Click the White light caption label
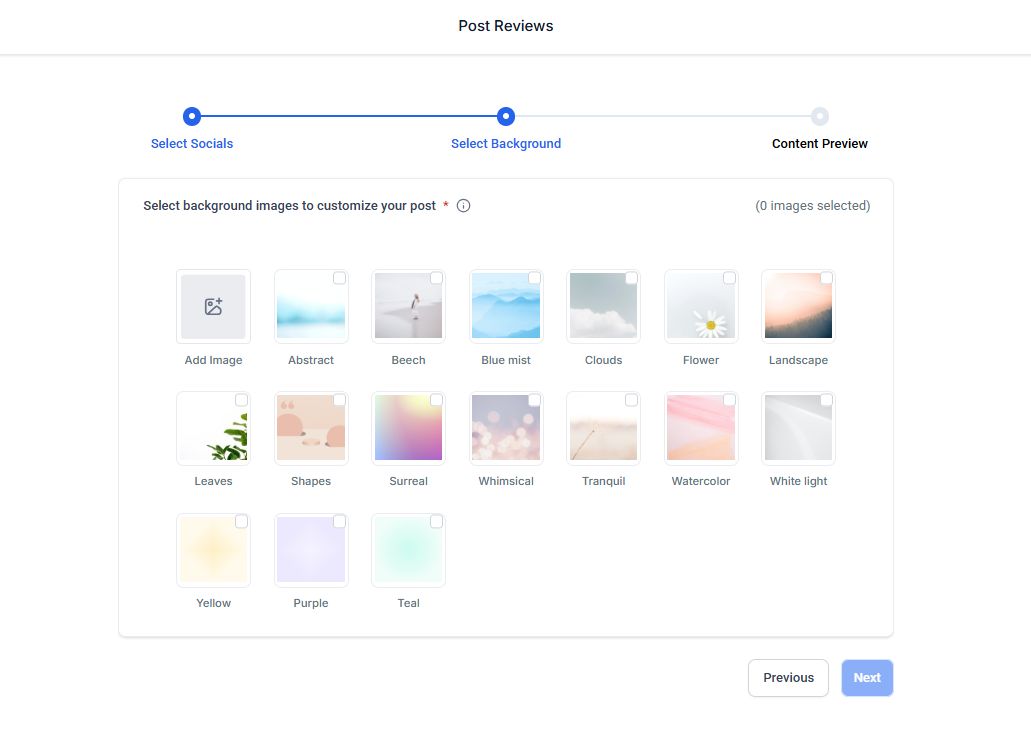This screenshot has height=753, width=1031. click(798, 481)
